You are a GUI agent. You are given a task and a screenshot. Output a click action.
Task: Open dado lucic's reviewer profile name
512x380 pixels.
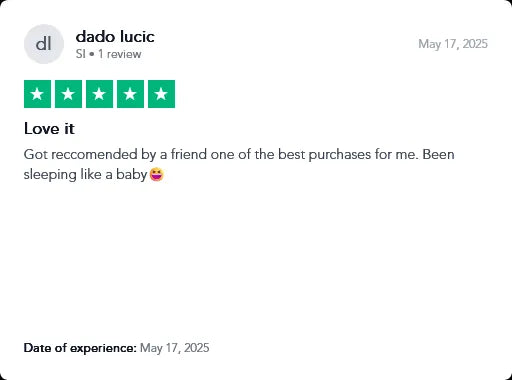click(x=115, y=37)
